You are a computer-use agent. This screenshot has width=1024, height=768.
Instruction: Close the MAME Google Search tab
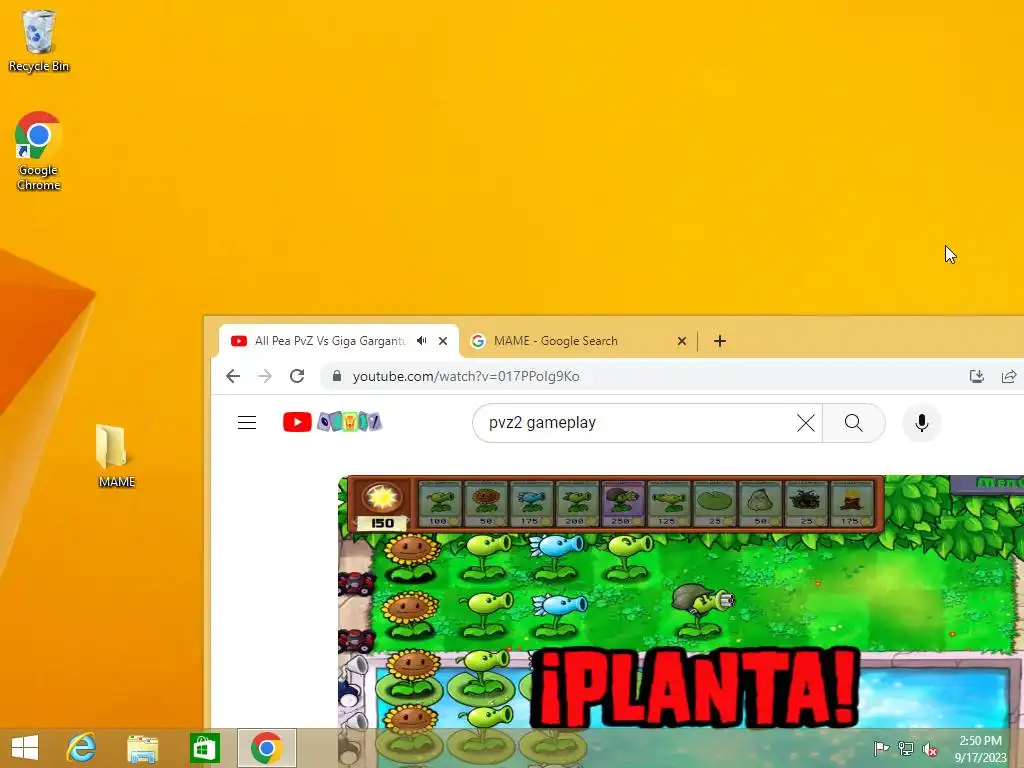(x=682, y=341)
